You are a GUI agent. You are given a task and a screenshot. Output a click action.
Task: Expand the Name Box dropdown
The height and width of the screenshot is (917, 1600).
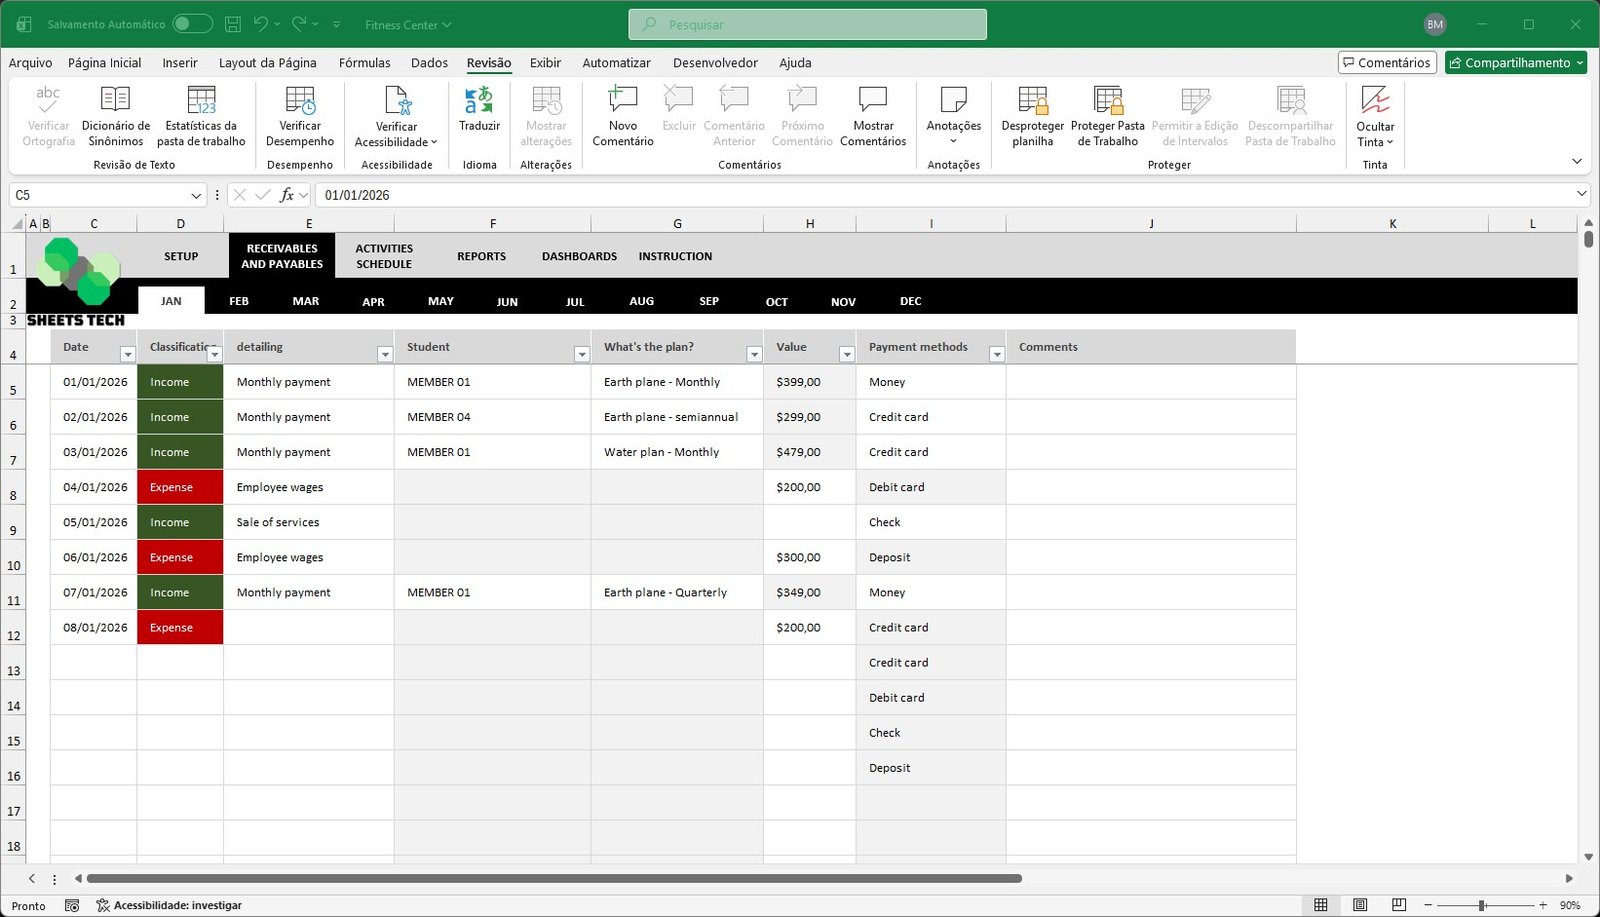click(x=196, y=195)
